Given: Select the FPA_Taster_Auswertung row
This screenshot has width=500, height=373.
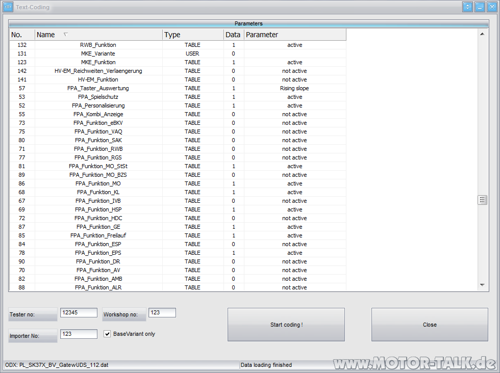Looking at the screenshot, I should (x=178, y=88).
